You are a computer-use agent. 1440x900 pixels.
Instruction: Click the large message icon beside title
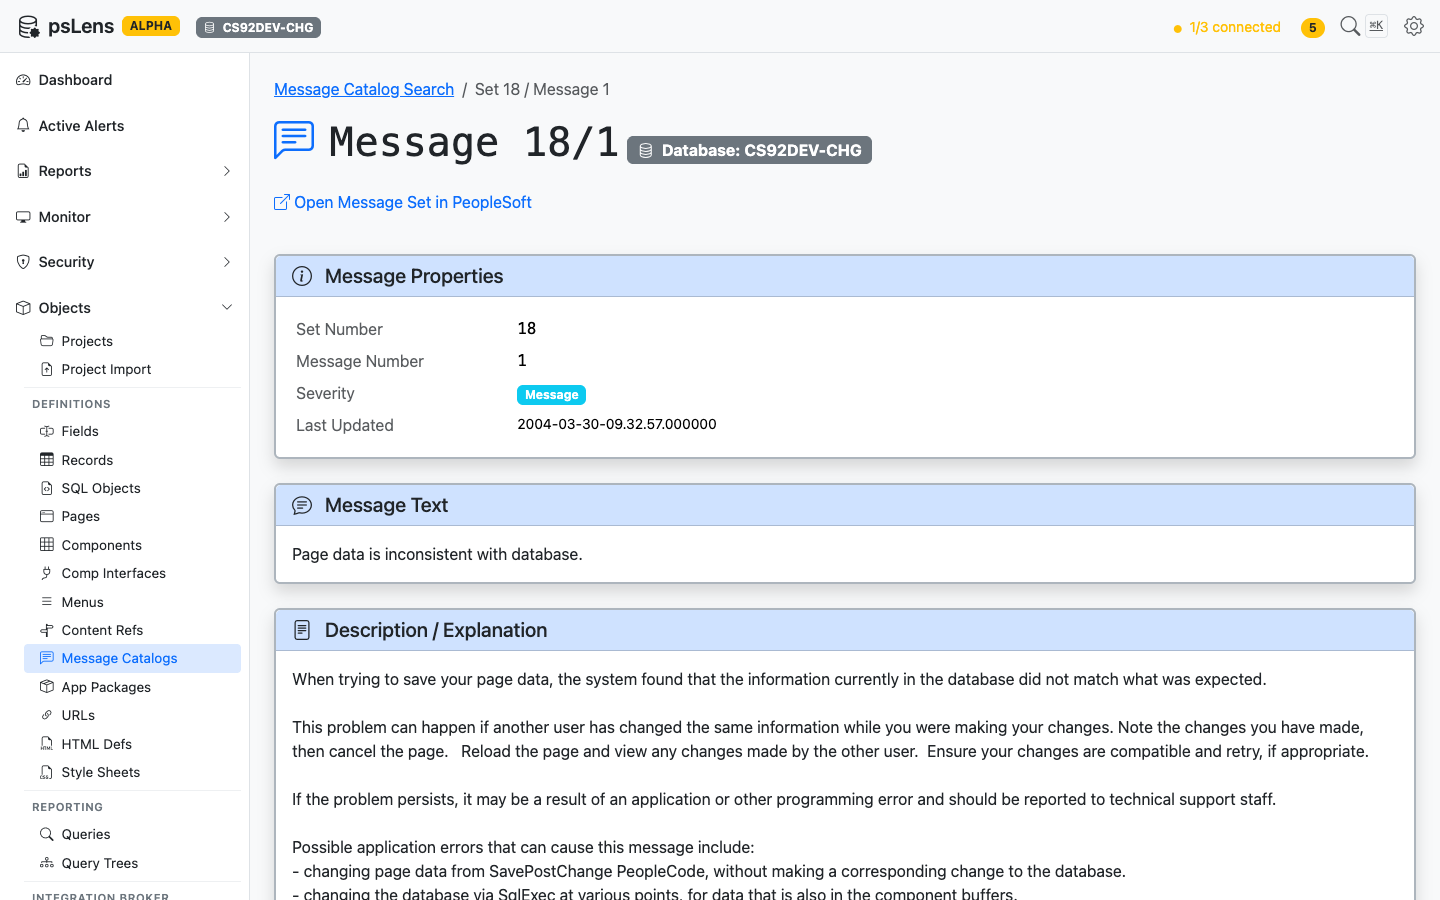(x=294, y=140)
